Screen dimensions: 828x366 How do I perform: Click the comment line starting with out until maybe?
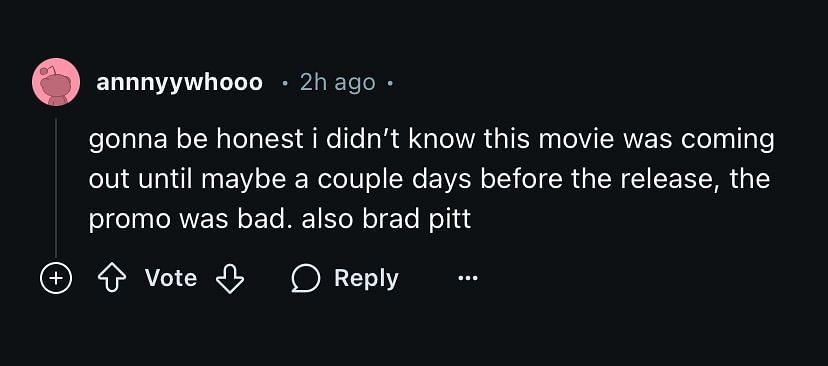(x=429, y=180)
